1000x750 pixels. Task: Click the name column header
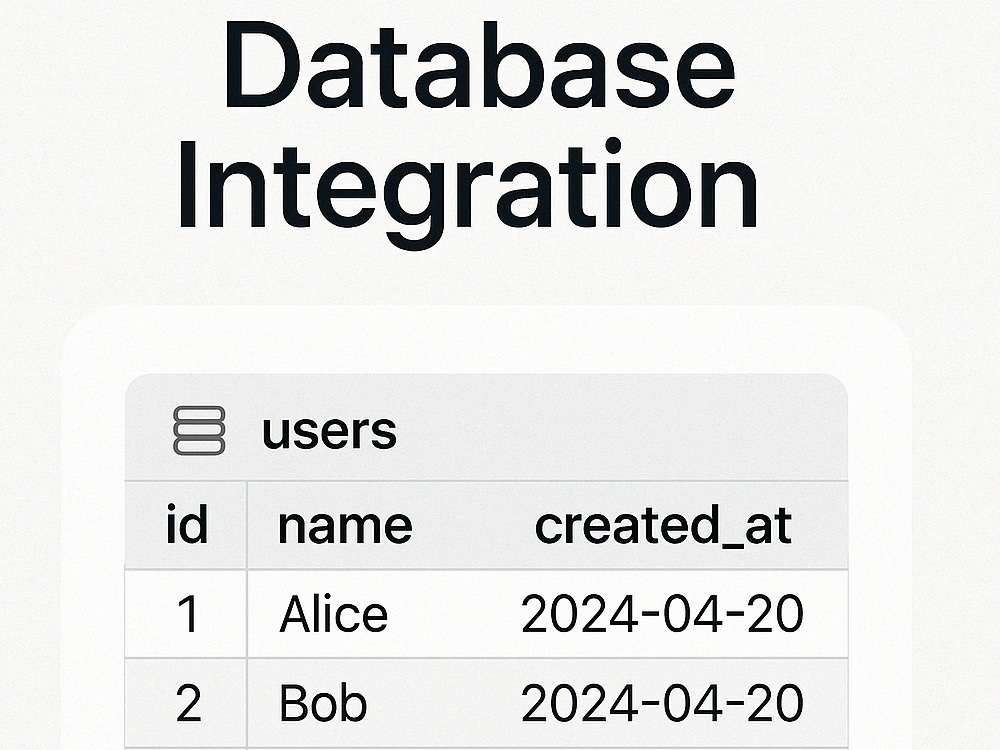[345, 527]
